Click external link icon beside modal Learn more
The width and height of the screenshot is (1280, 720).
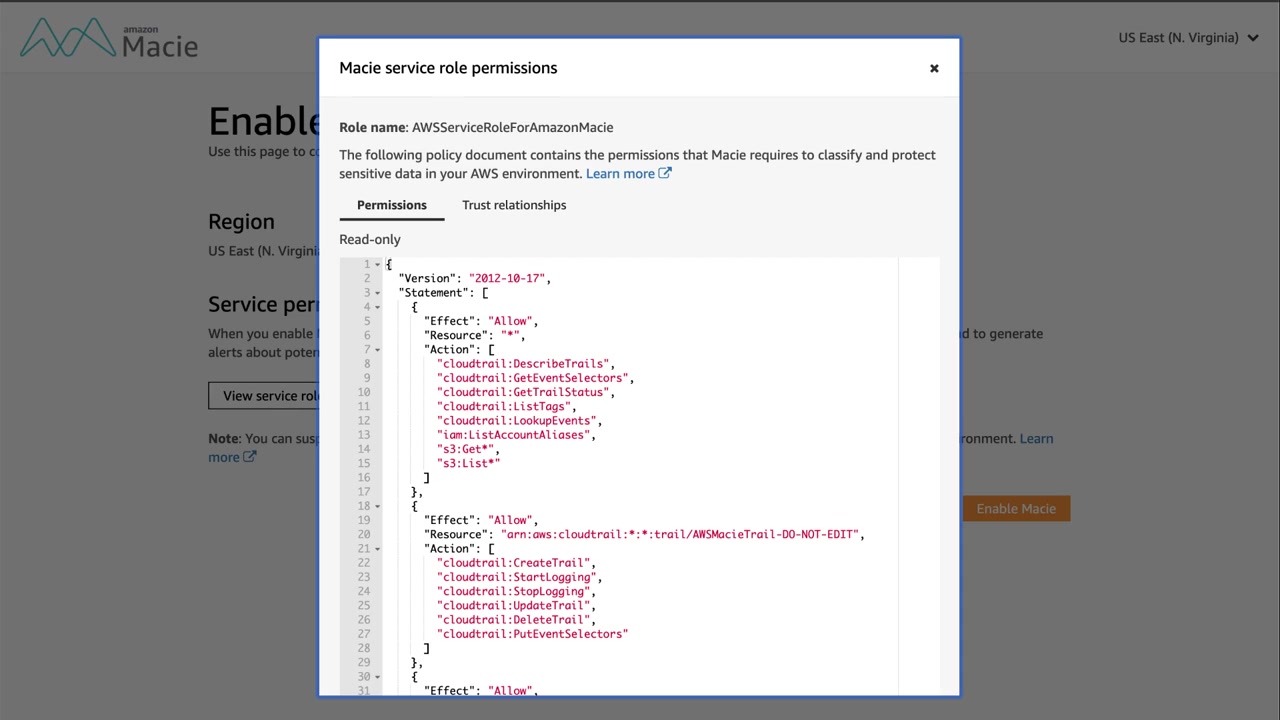pyautogui.click(x=665, y=173)
